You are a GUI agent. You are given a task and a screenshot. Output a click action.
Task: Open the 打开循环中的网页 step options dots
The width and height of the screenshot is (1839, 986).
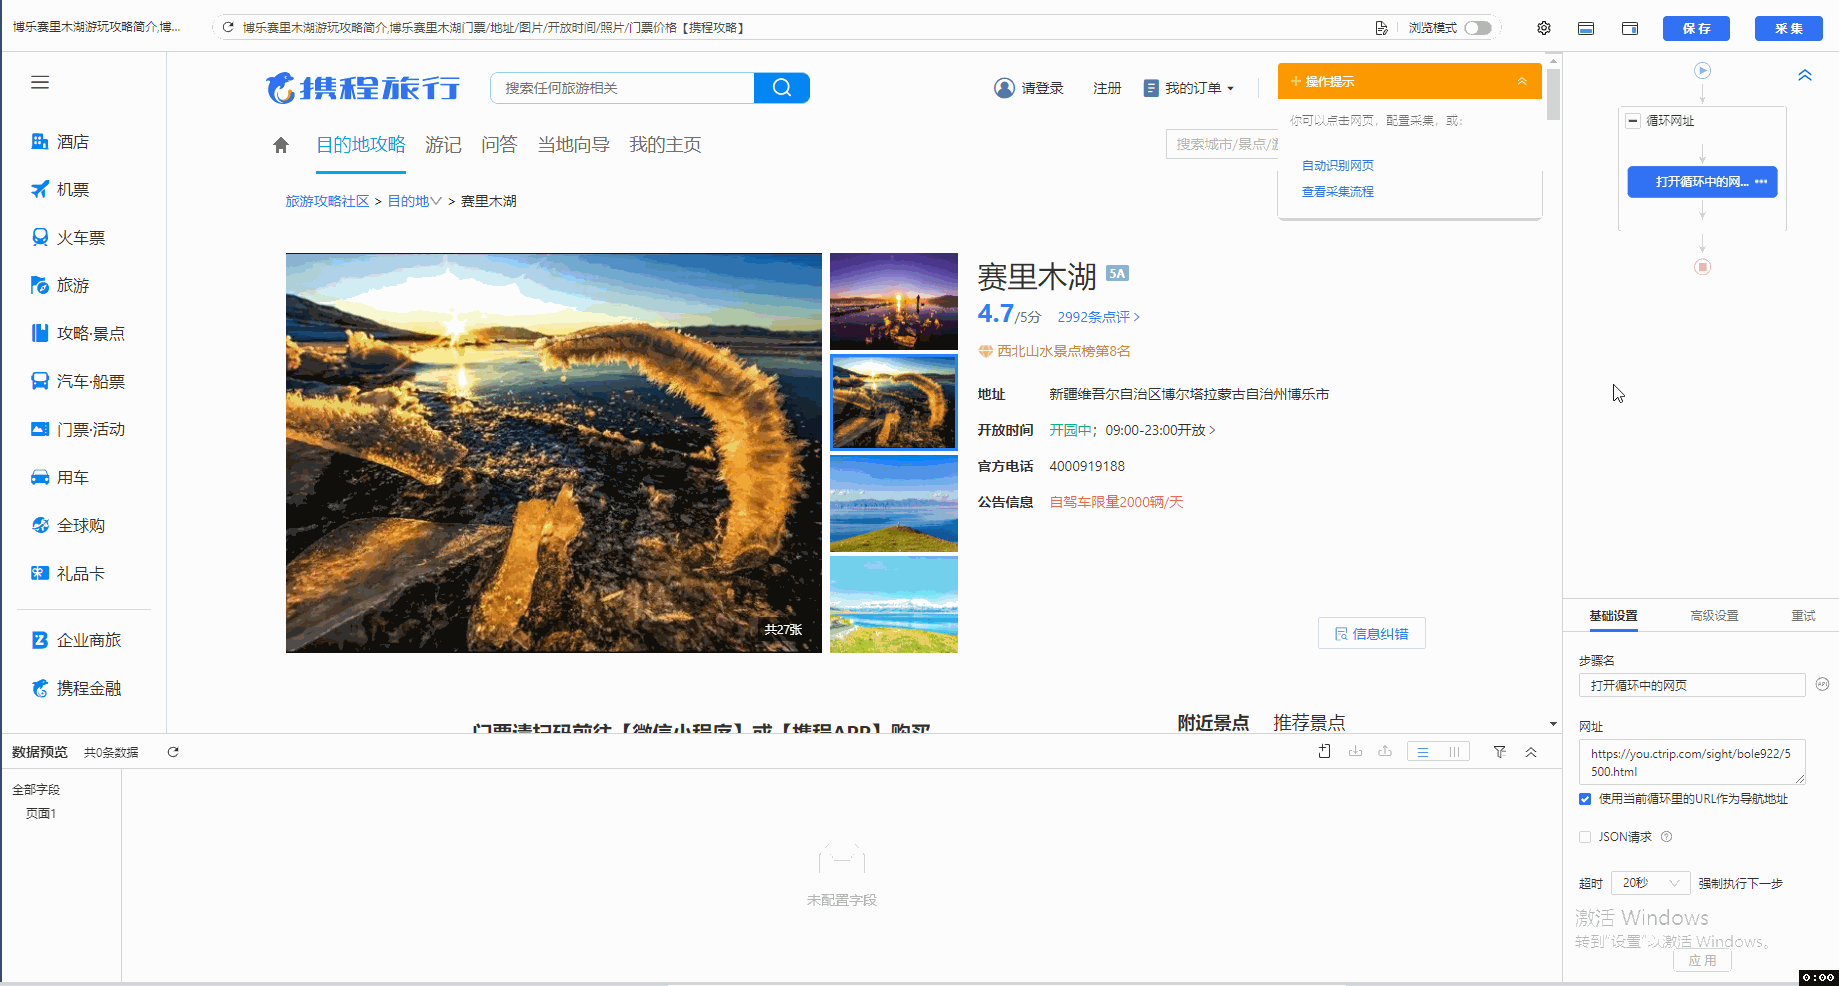(x=1761, y=182)
